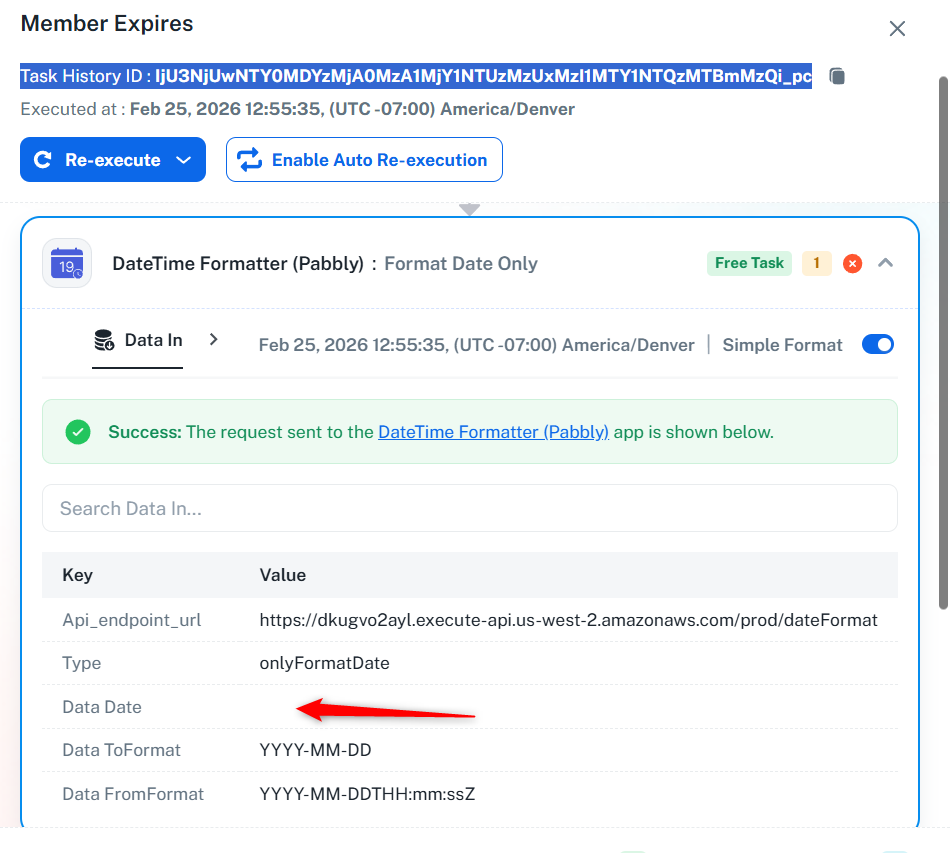Switch to the Data In tab
The width and height of the screenshot is (950, 853).
(153, 341)
